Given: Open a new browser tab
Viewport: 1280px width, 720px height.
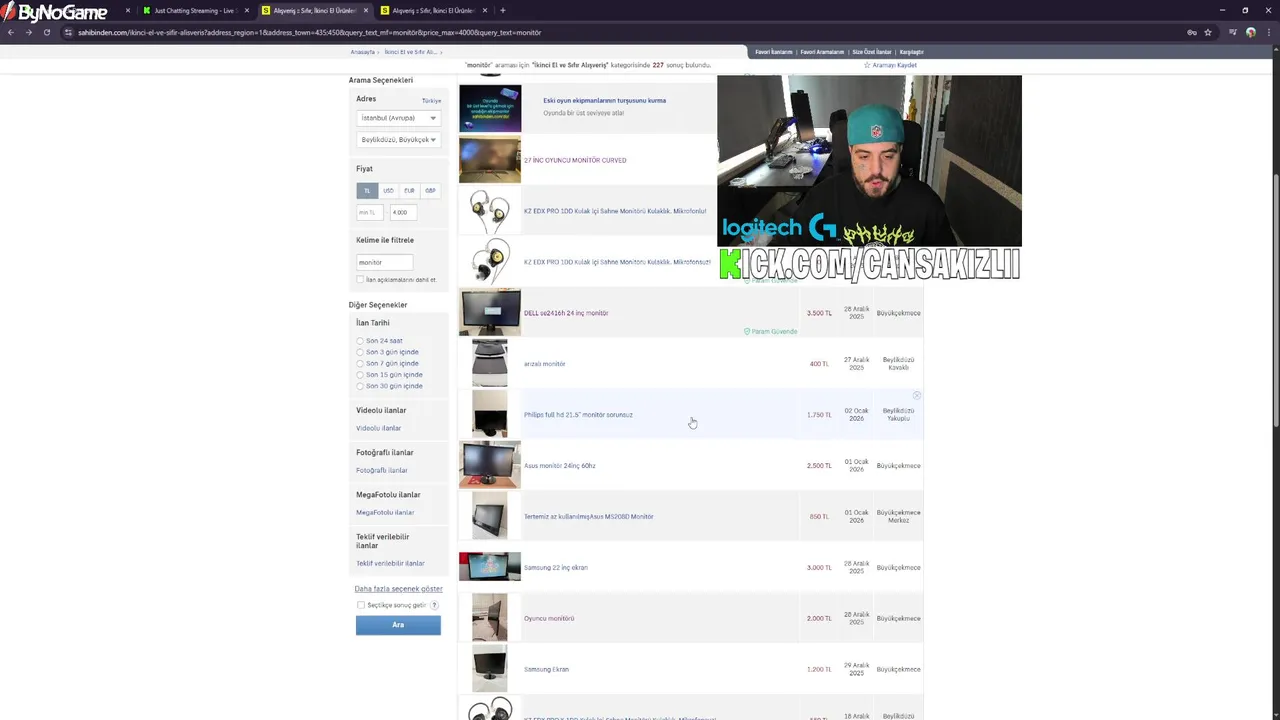Looking at the screenshot, I should tap(502, 10).
